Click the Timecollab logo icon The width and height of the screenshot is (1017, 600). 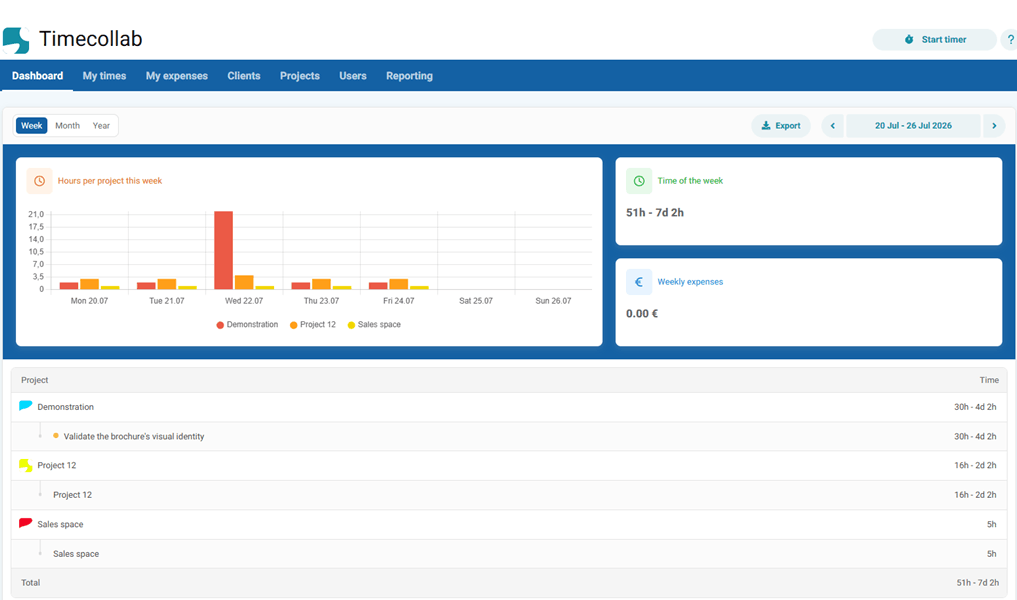click(16, 40)
